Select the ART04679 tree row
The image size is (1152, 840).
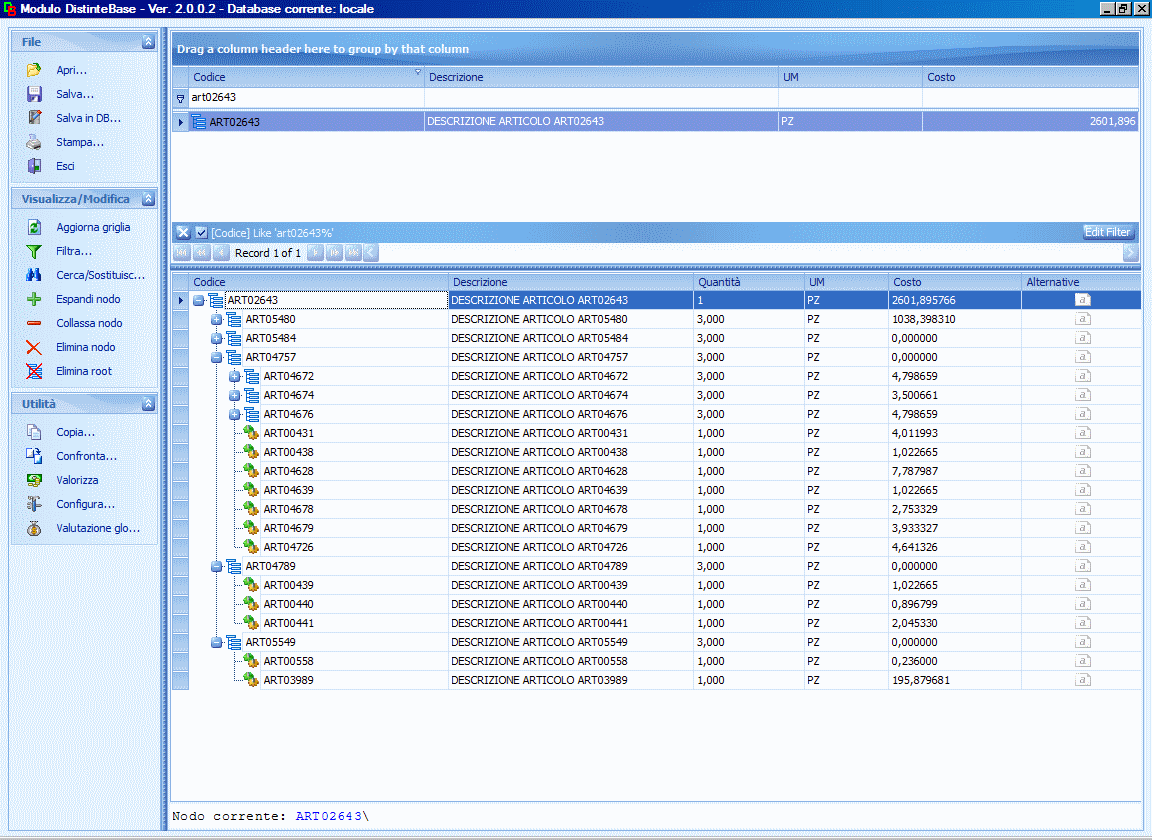tap(657, 528)
